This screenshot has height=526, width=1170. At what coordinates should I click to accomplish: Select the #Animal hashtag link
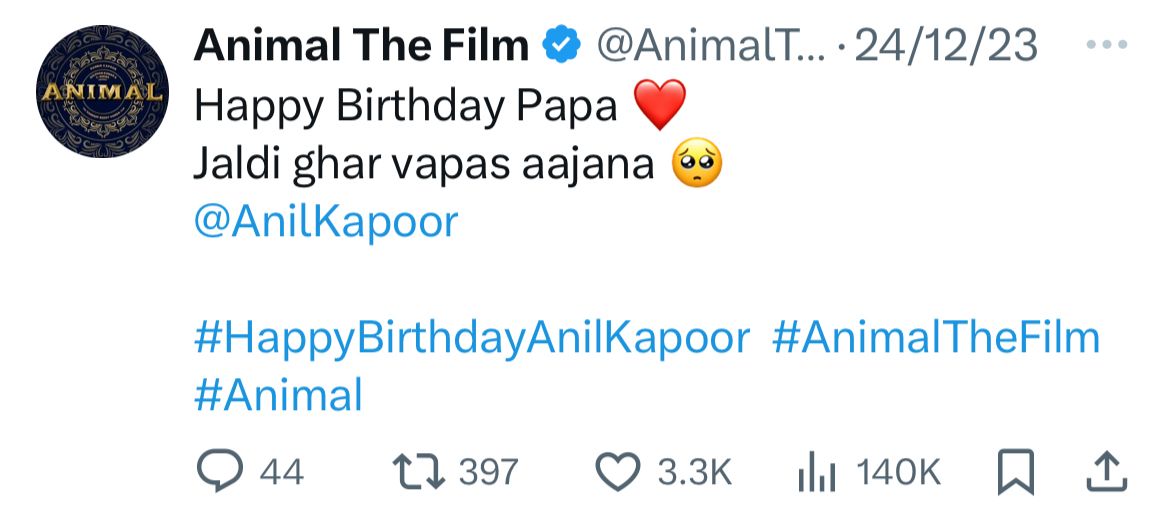point(278,395)
